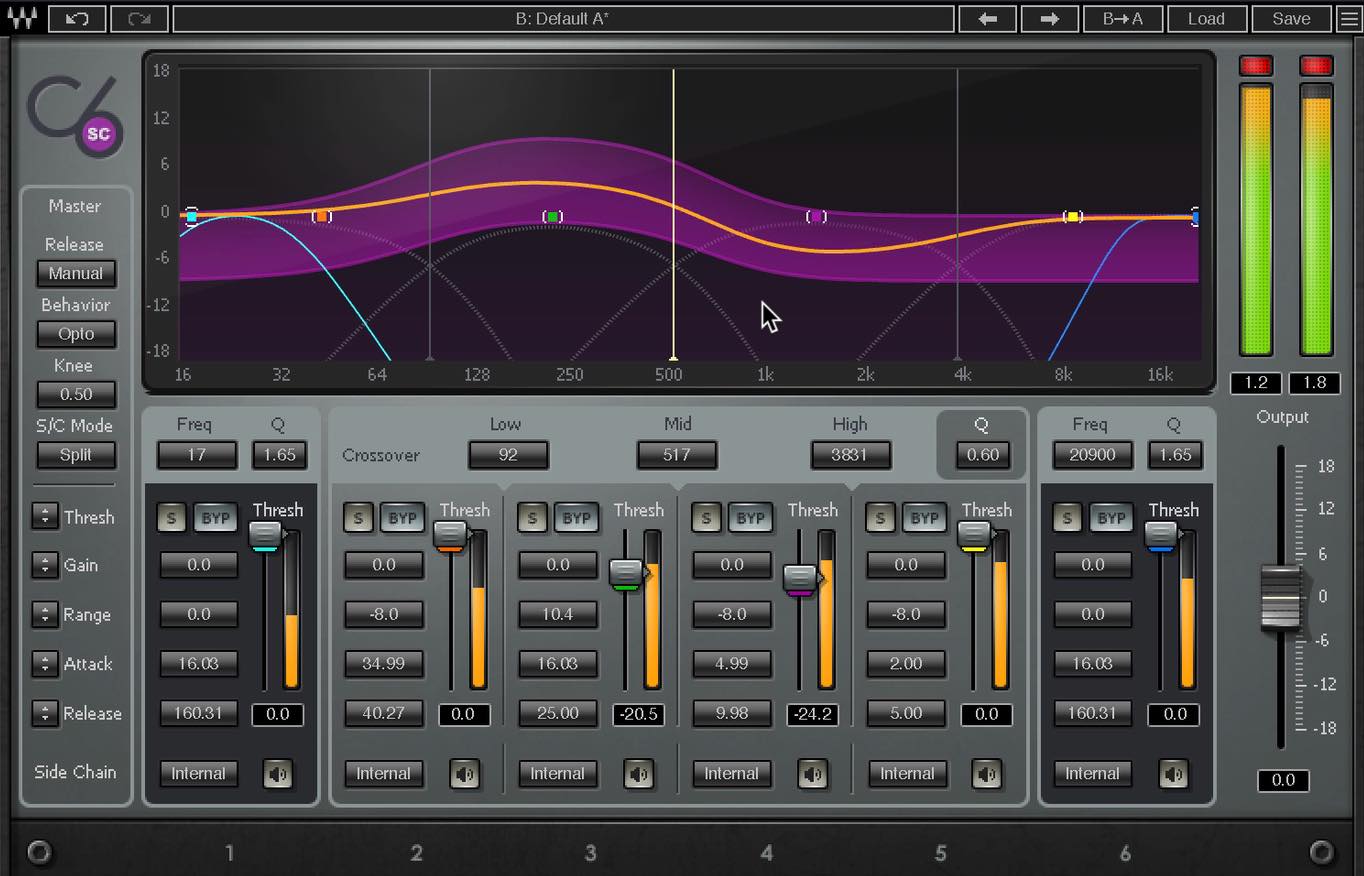Click band 1 sidechain listen speaker icon
1364x876 pixels.
[278, 774]
